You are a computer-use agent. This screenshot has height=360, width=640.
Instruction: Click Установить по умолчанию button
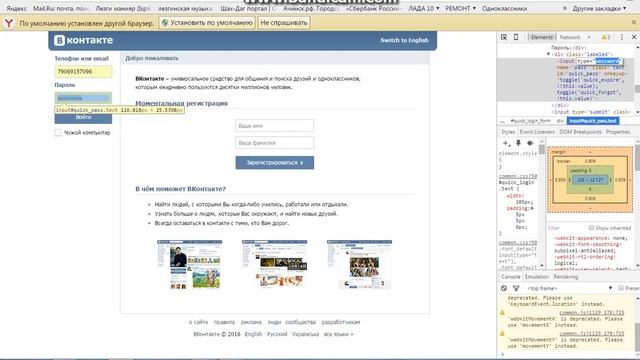[x=207, y=23]
